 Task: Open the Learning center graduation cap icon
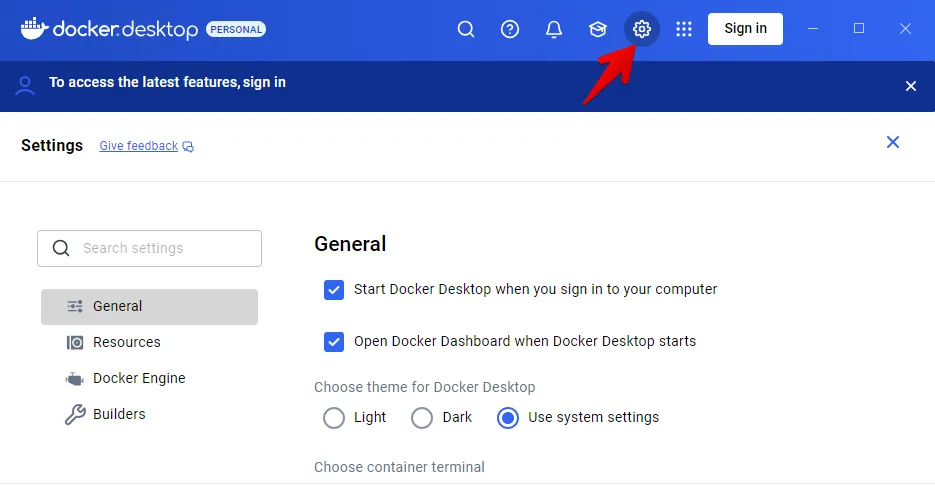(x=597, y=29)
